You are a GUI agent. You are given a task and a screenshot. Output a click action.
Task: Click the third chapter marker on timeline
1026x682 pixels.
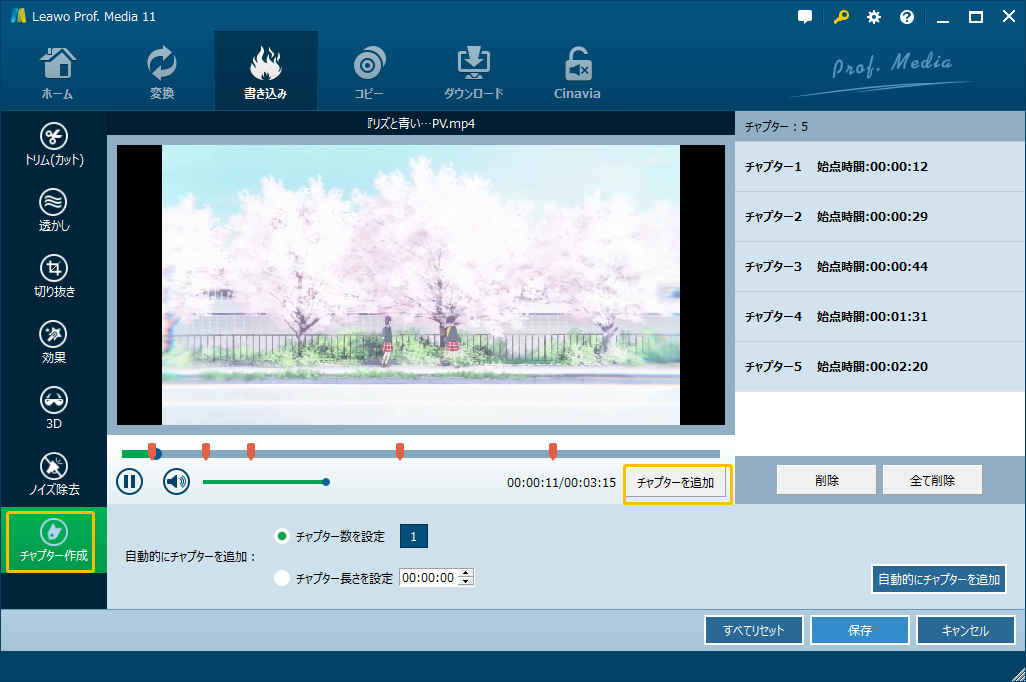coord(251,450)
